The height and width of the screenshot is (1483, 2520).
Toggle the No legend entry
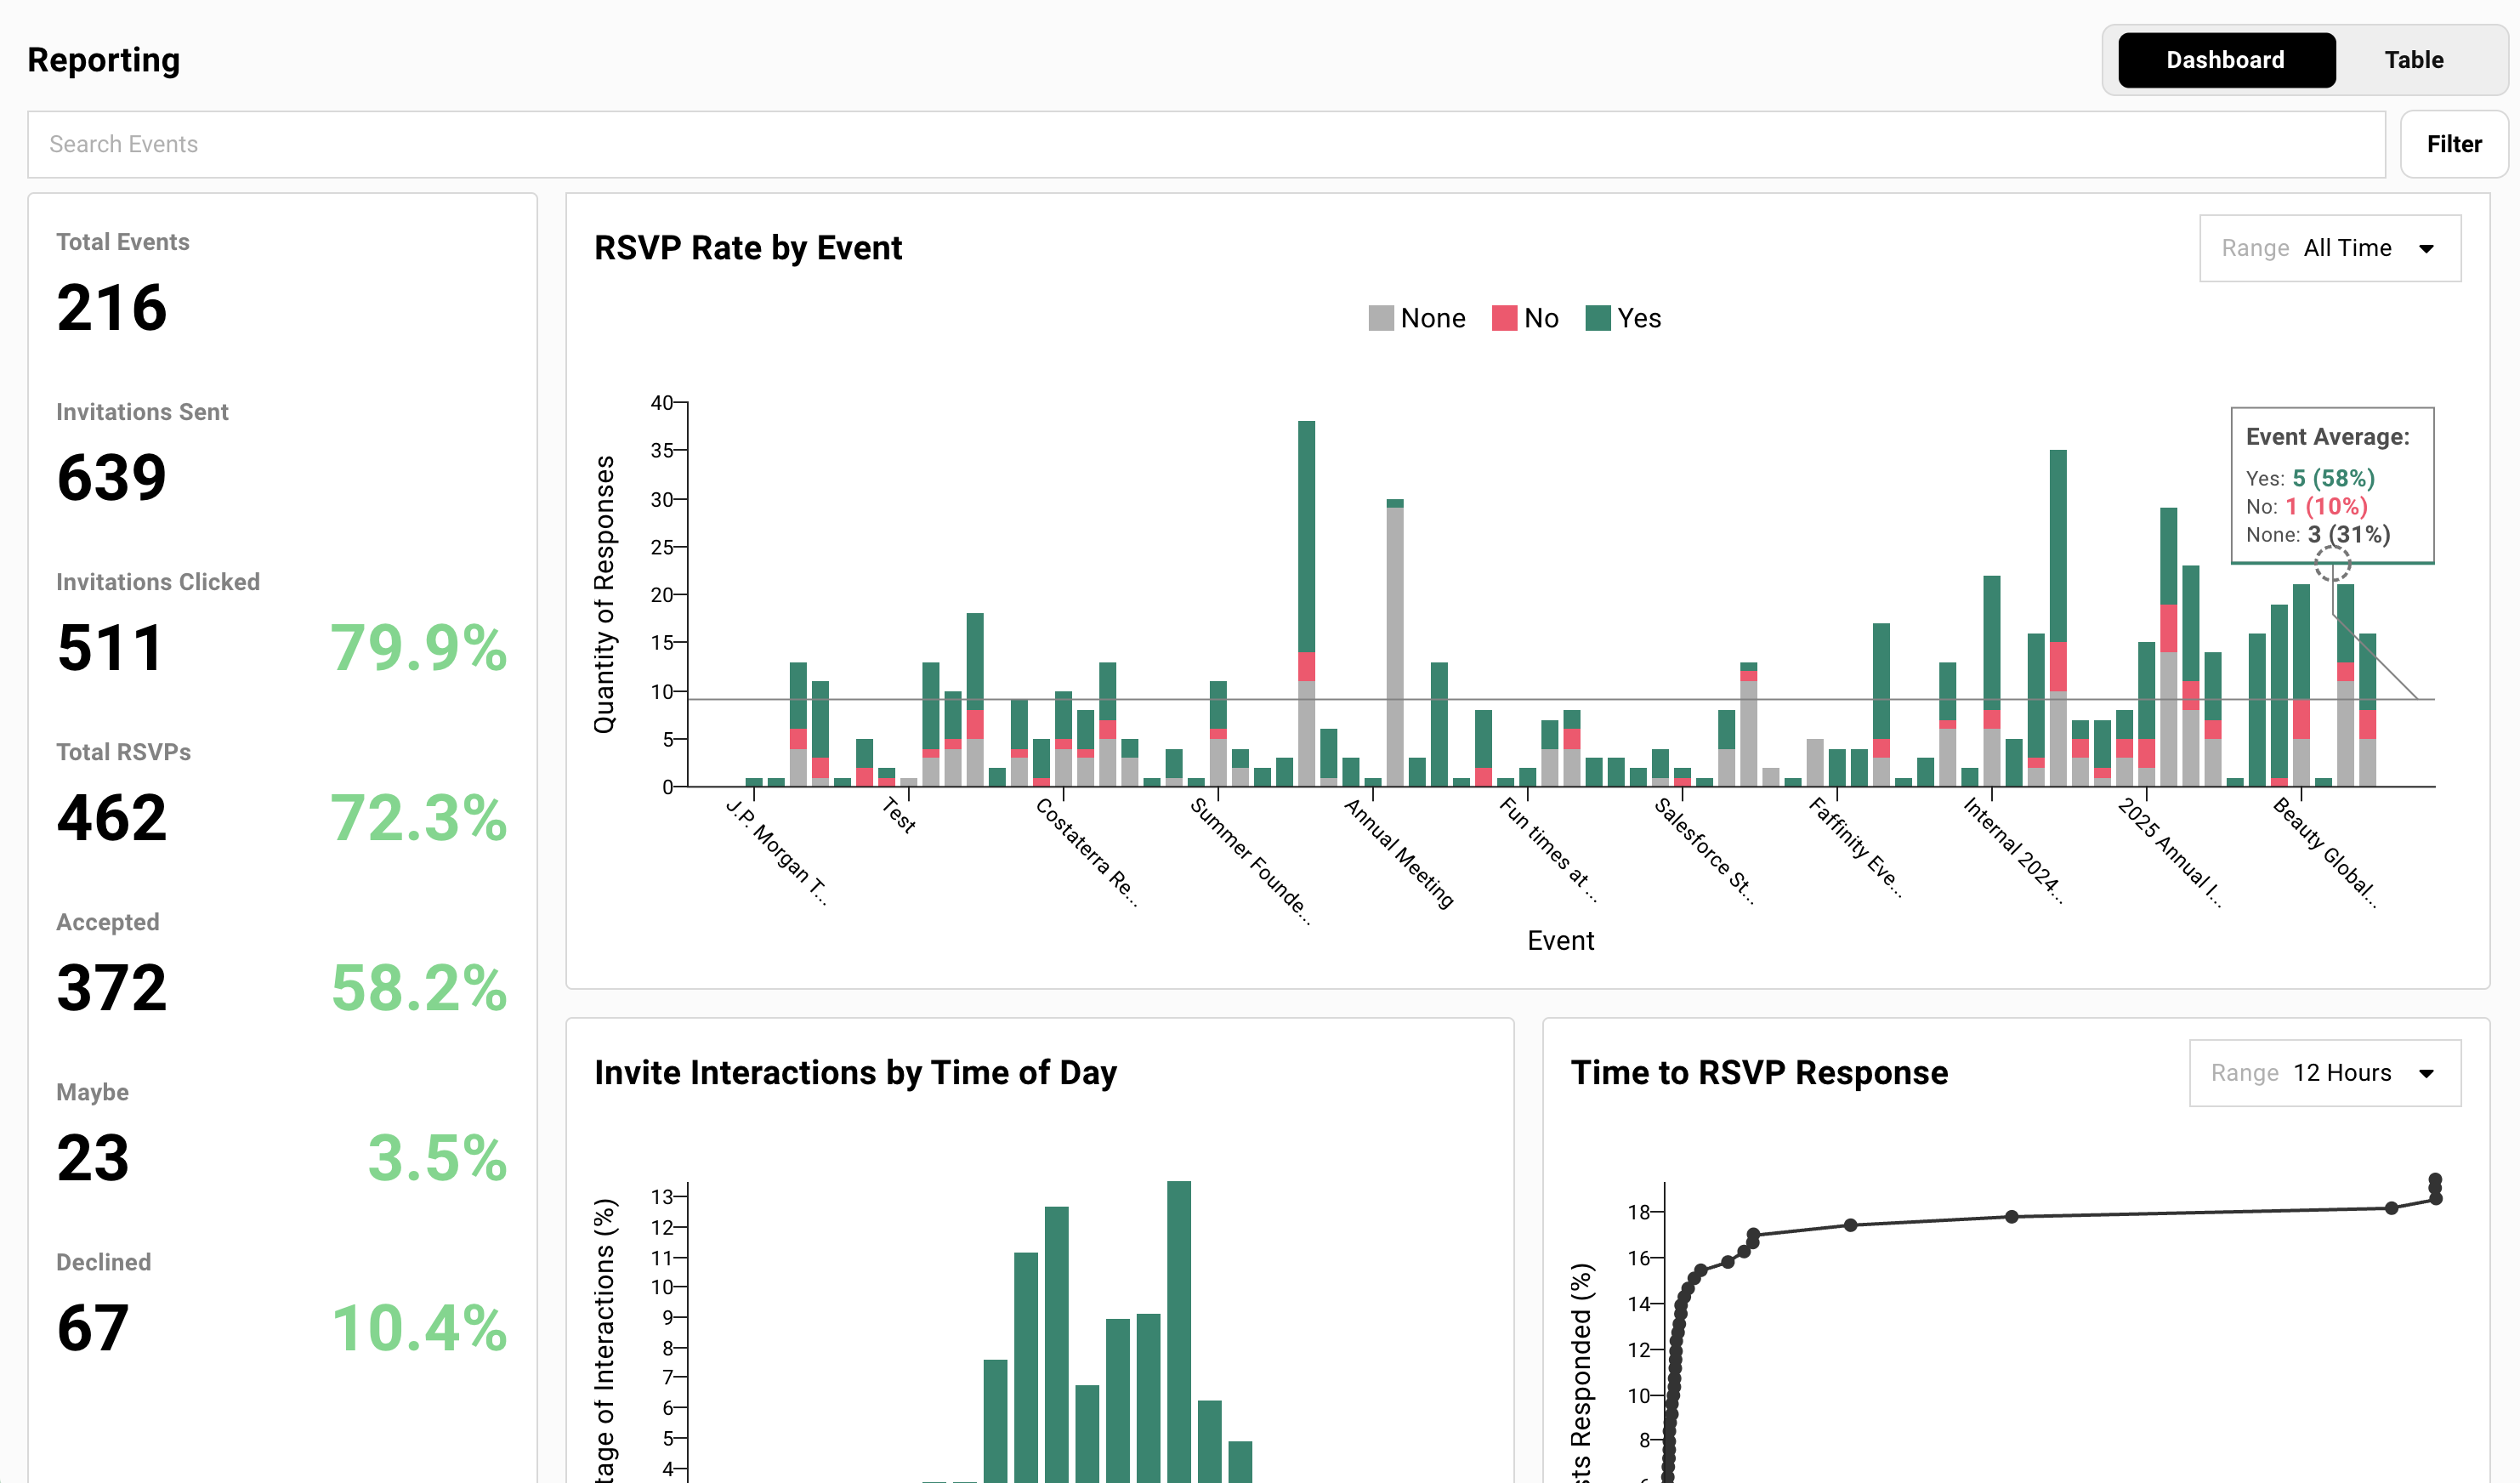tap(1524, 318)
